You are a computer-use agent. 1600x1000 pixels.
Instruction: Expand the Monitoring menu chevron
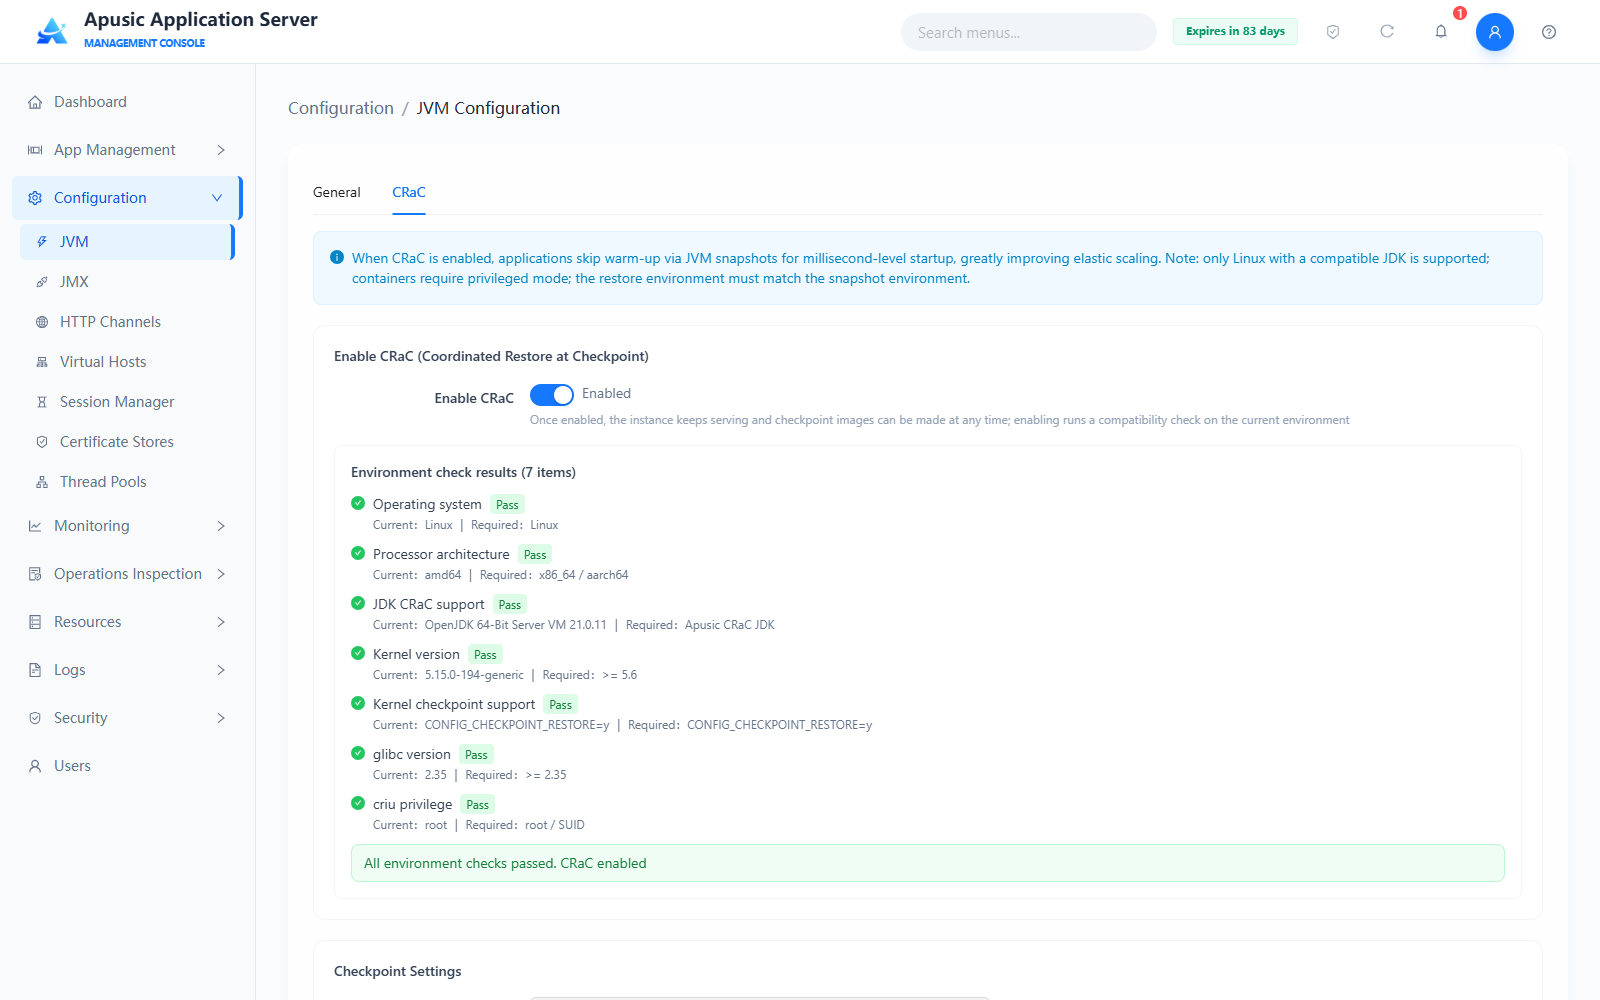221,526
